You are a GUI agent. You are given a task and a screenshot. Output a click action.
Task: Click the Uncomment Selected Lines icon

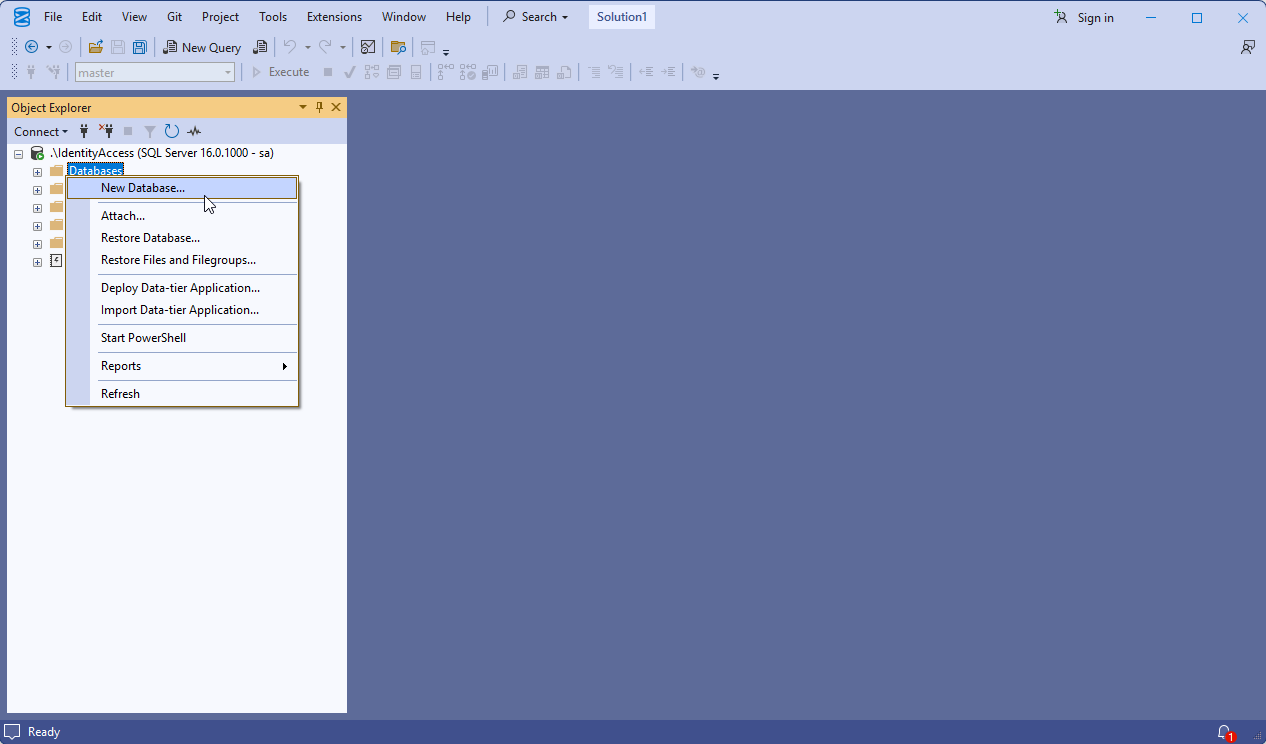[616, 72]
